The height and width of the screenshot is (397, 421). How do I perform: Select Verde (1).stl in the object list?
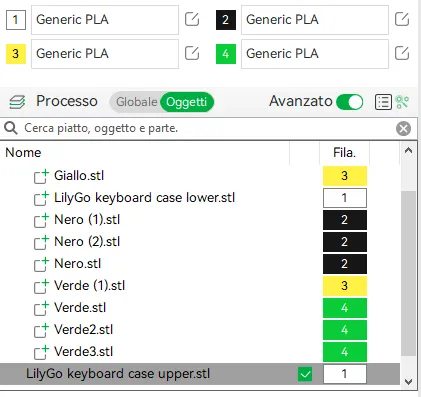[x=89, y=286]
